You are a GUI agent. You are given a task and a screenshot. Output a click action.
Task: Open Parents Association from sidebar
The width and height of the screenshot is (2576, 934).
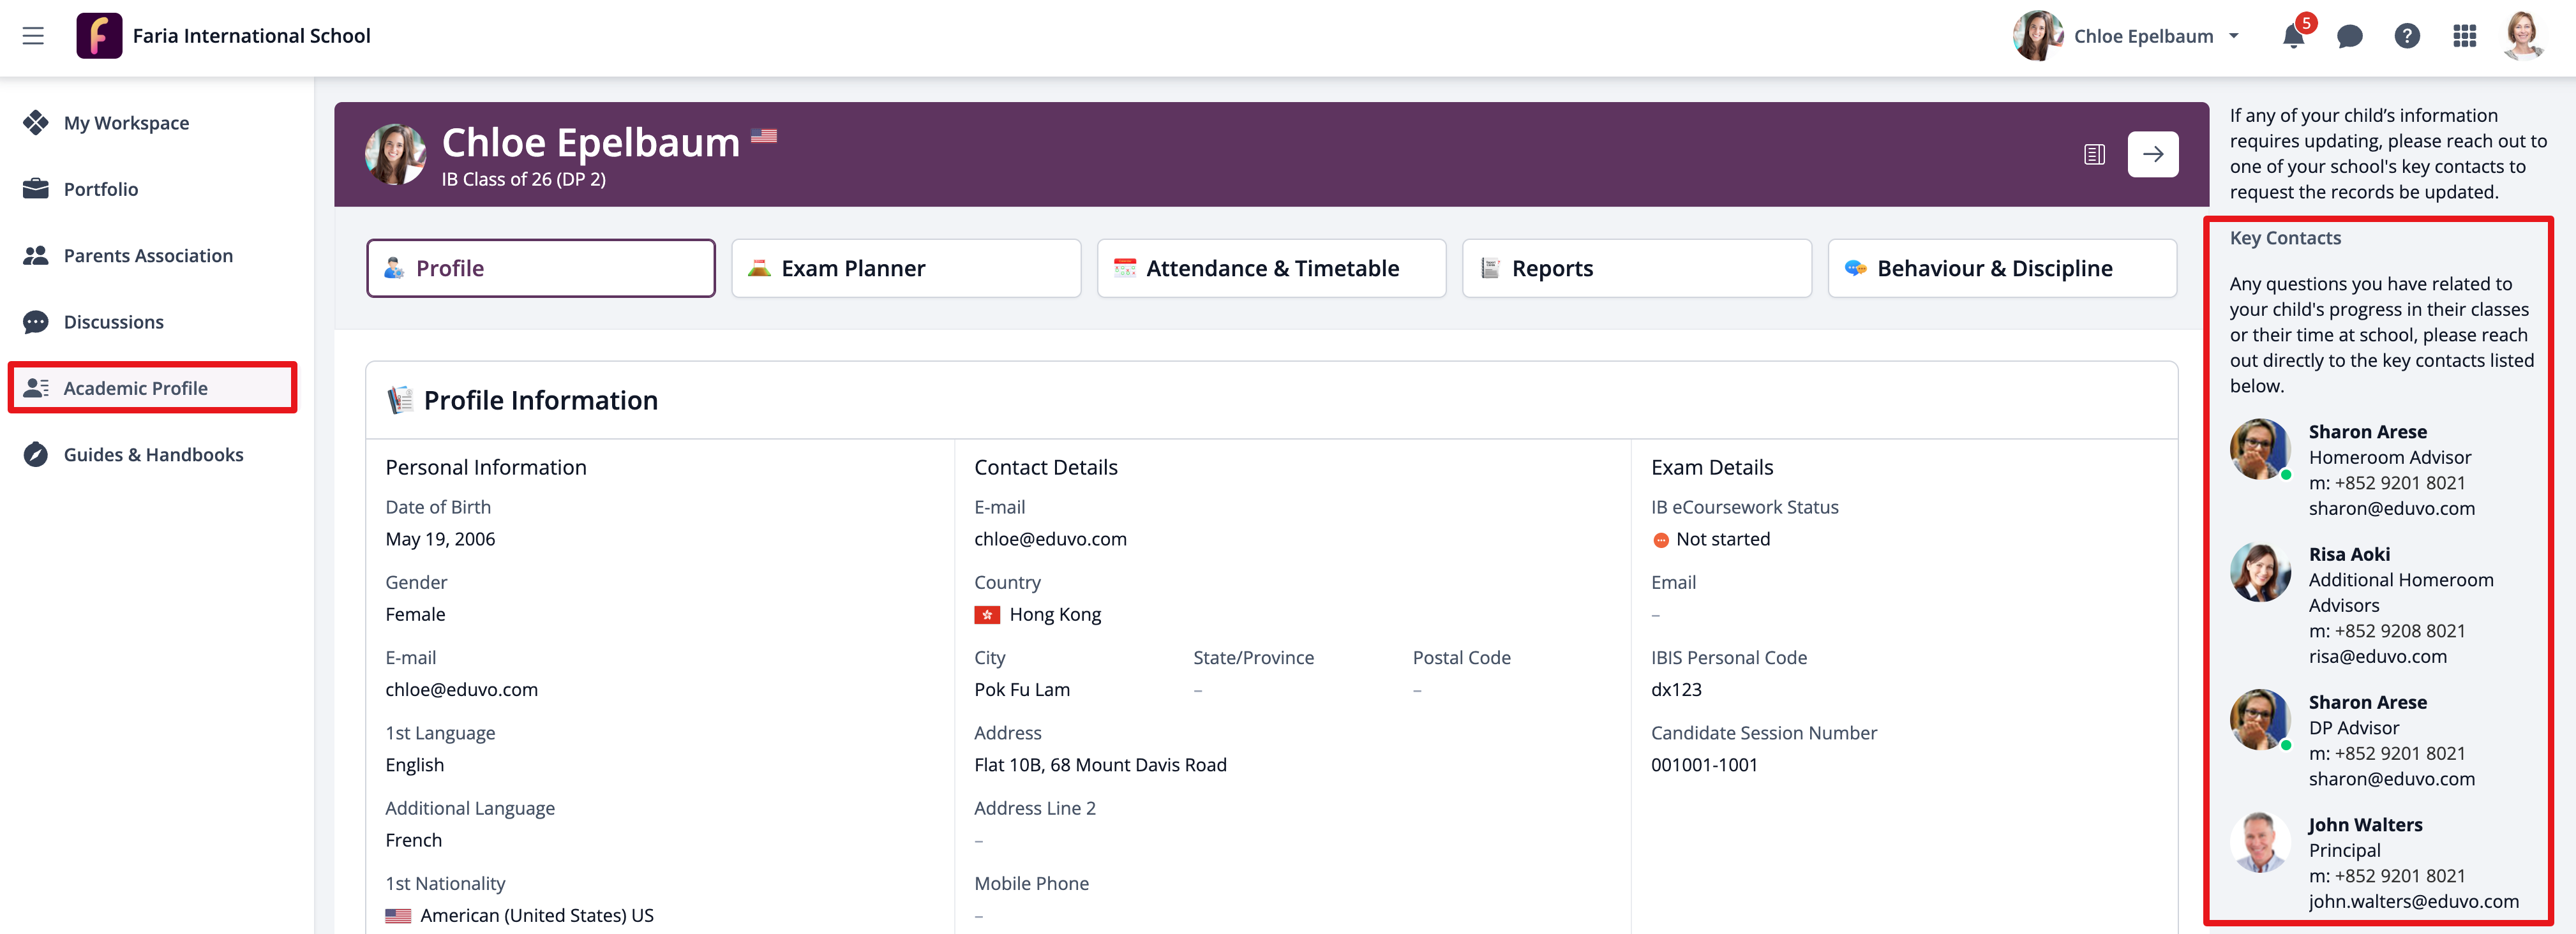[x=148, y=256]
